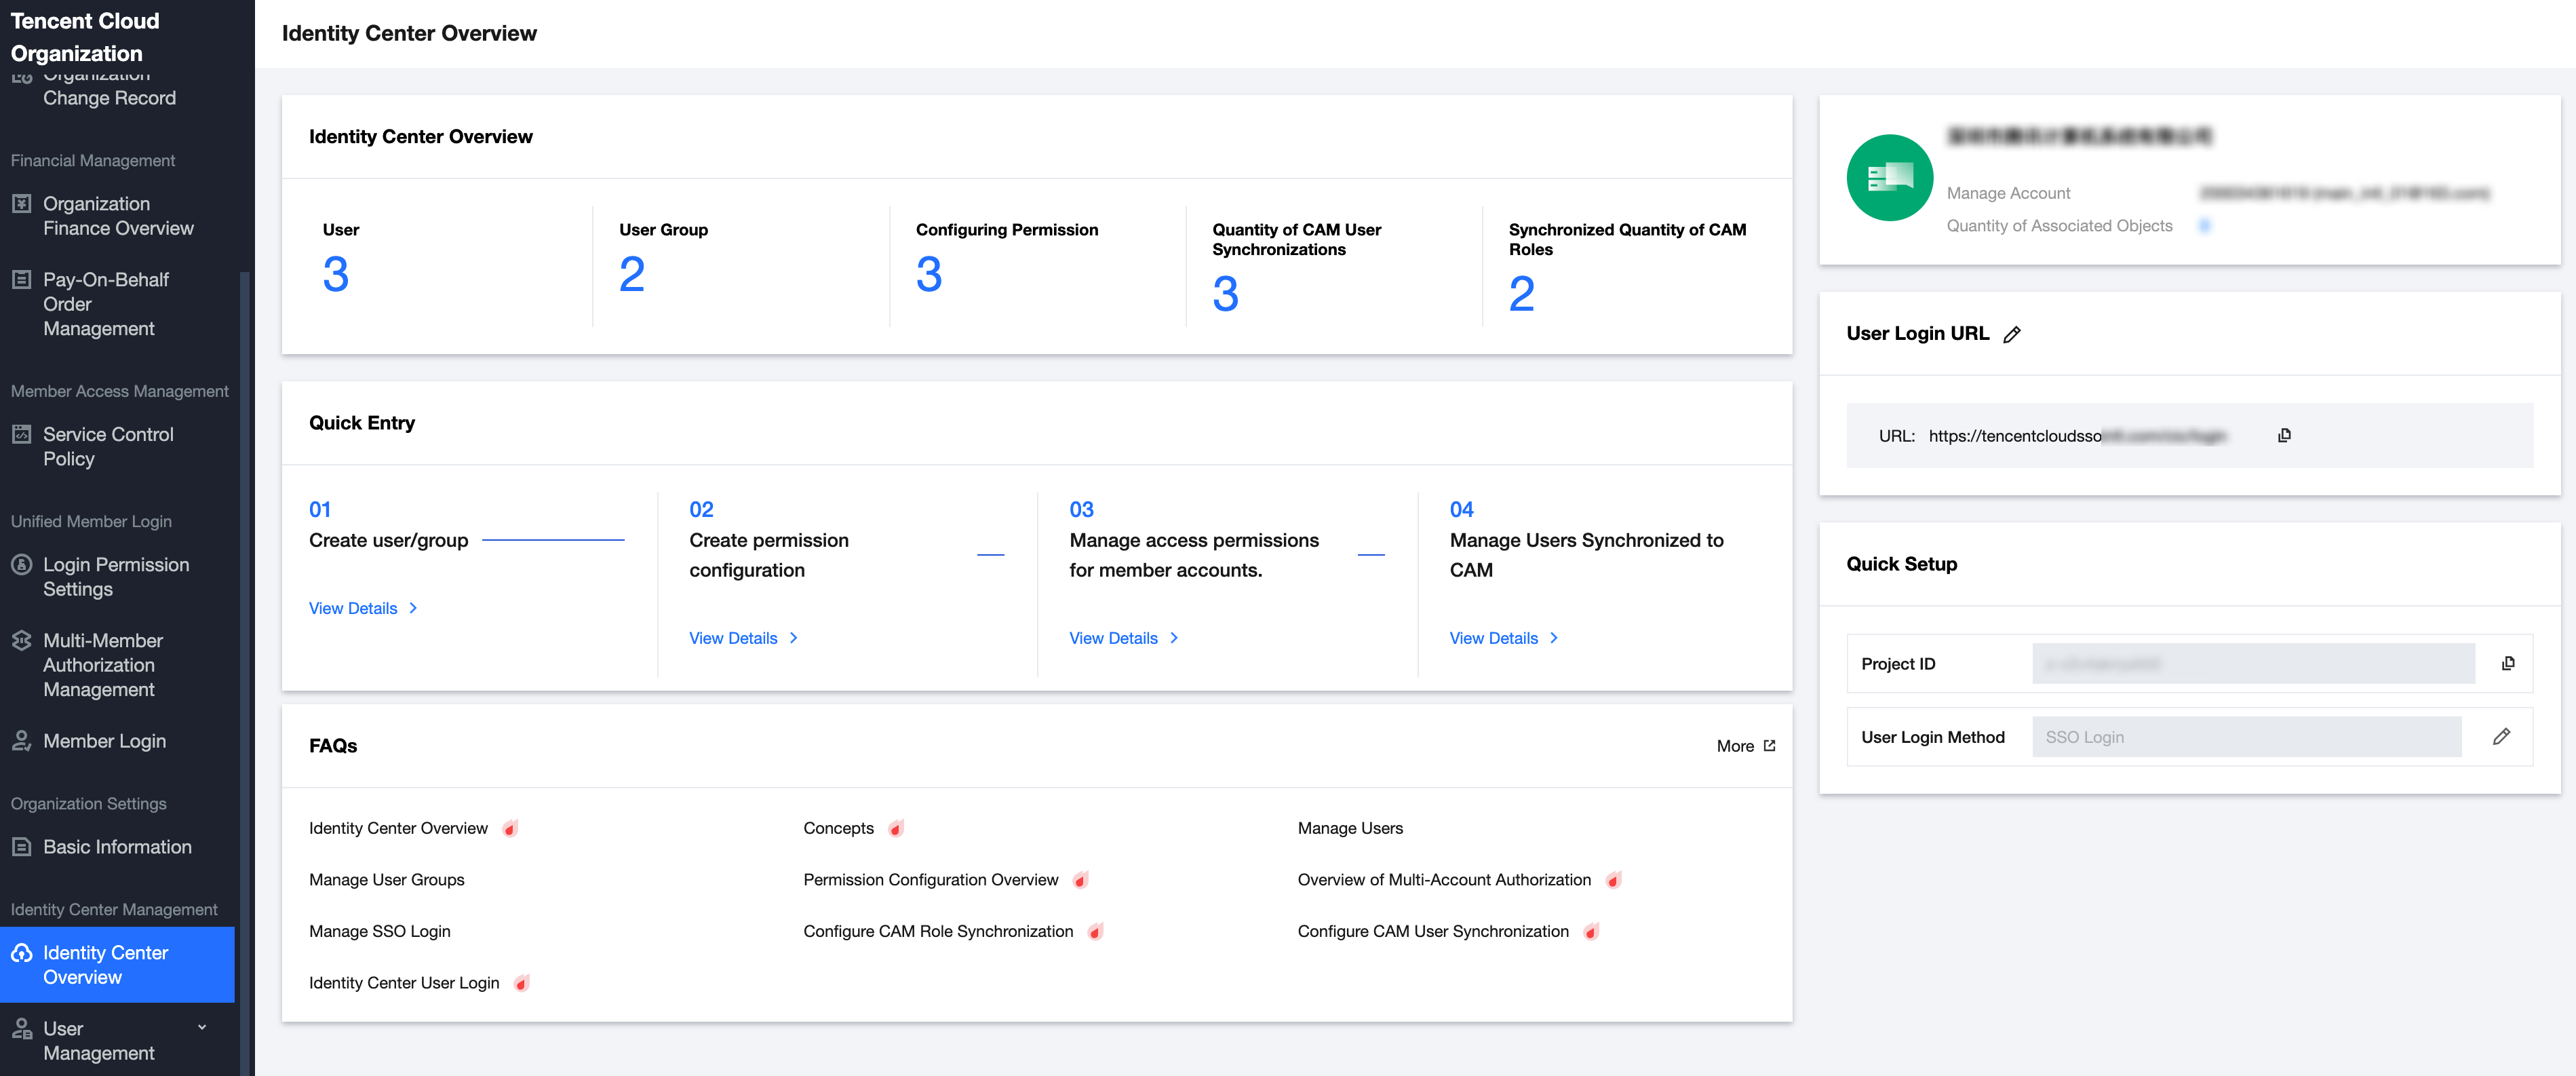This screenshot has height=1076, width=2576.
Task: Expand the User Management menu chevron
Action: click(202, 1027)
